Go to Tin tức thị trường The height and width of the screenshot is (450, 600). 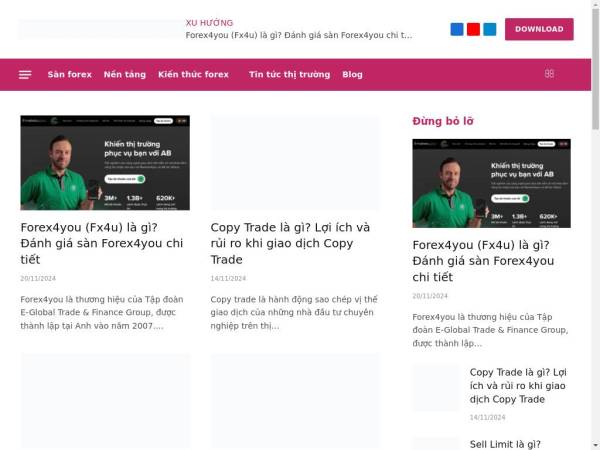[289, 74]
